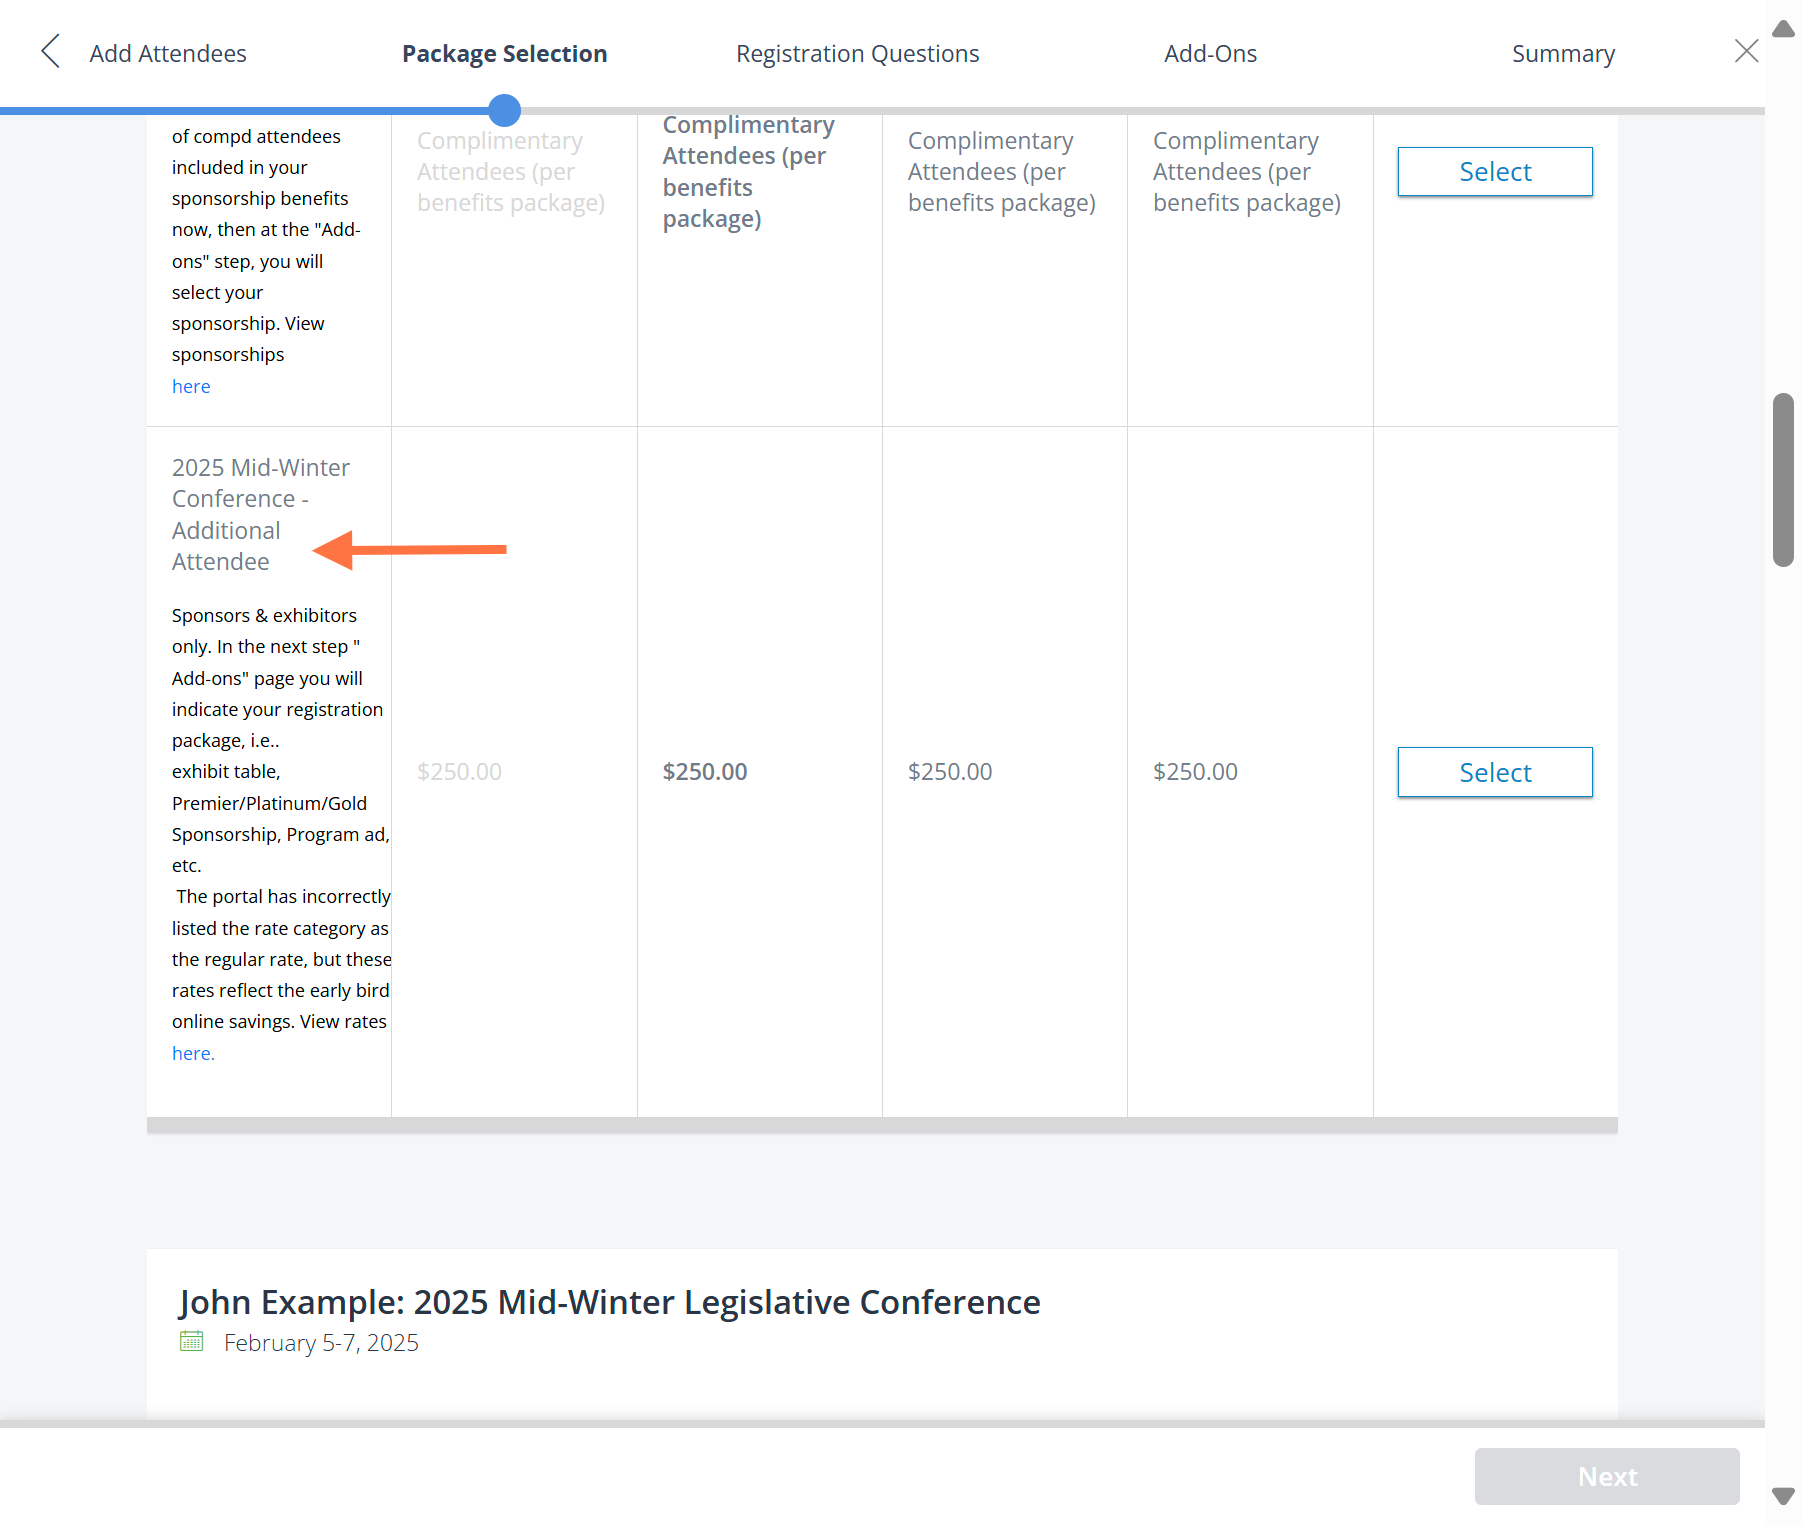The height and width of the screenshot is (1525, 1802).
Task: Click the calendar icon beside February 5-7, 2025
Action: (x=191, y=1341)
